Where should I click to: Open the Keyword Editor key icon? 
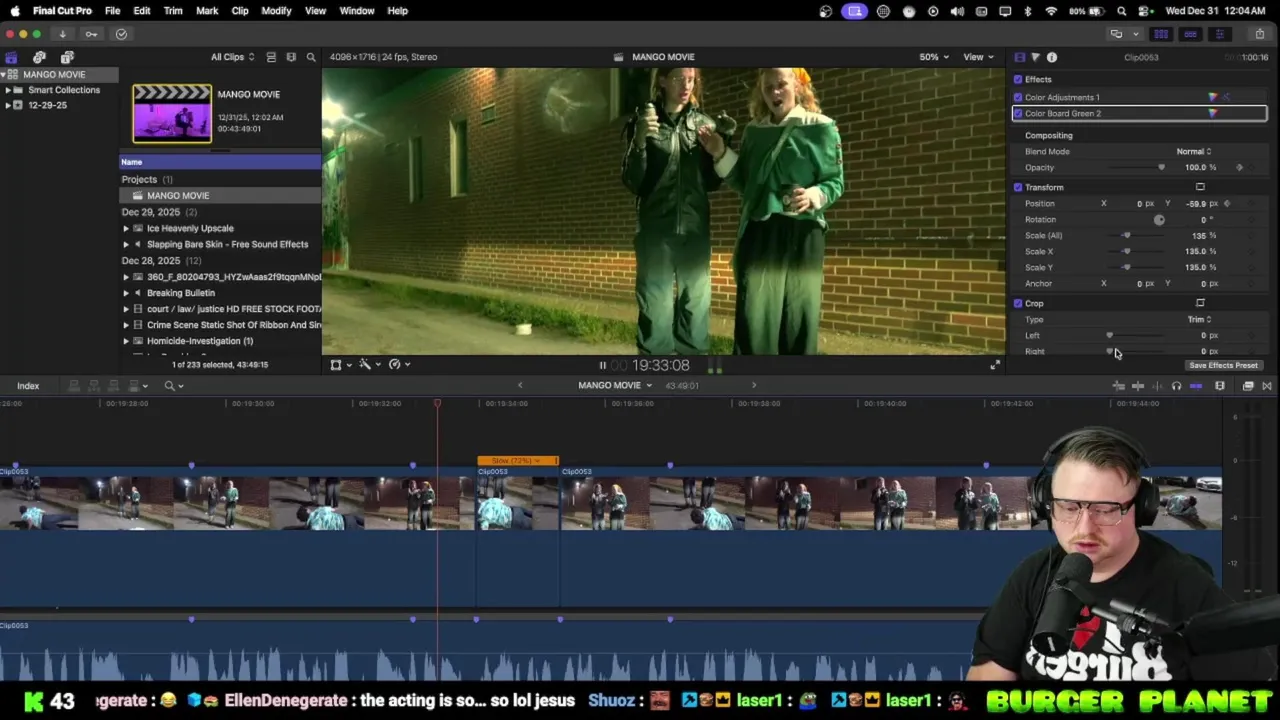click(x=91, y=34)
